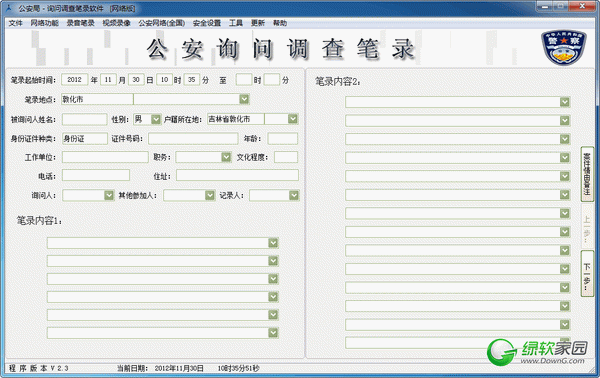Click the day field showing 30

point(136,80)
